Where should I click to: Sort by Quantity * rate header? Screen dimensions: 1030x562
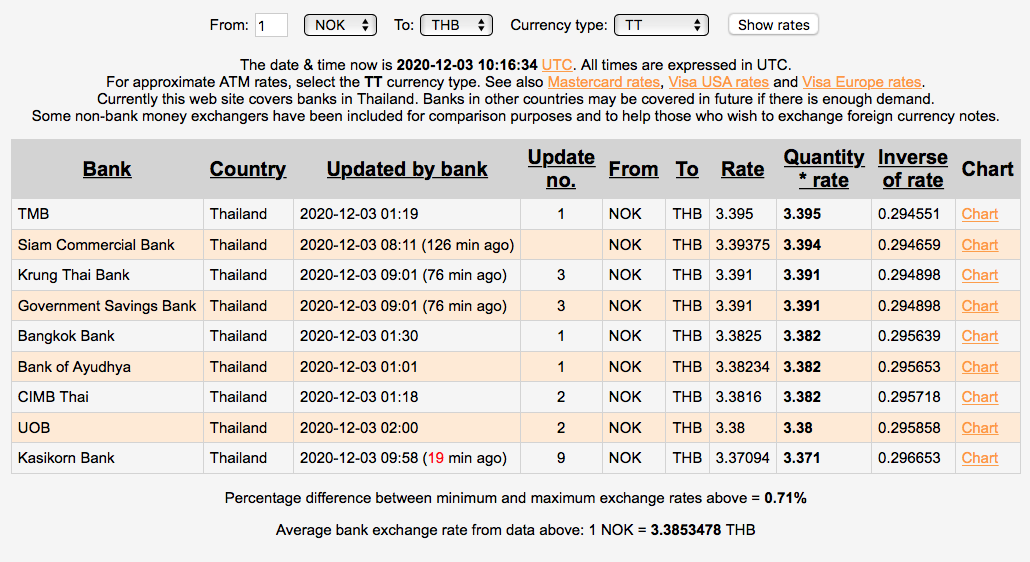(x=824, y=169)
